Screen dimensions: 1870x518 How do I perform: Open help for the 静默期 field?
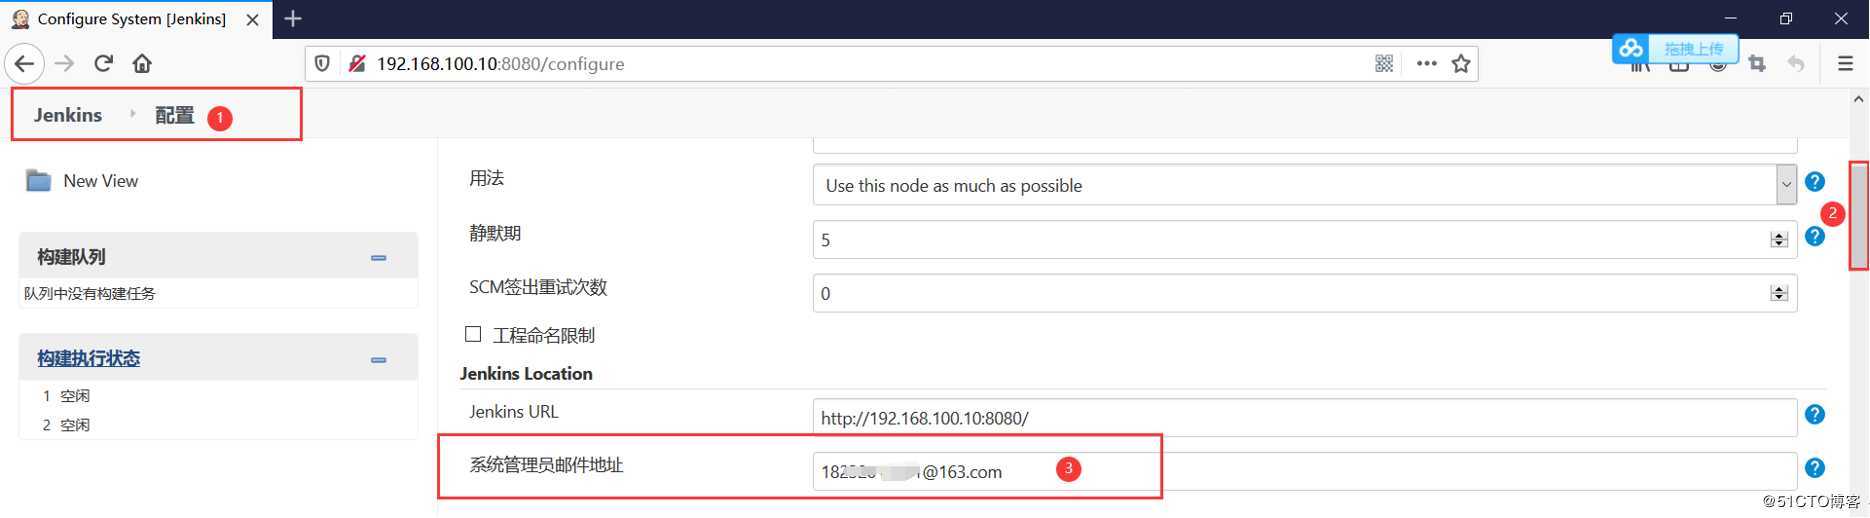[1815, 236]
